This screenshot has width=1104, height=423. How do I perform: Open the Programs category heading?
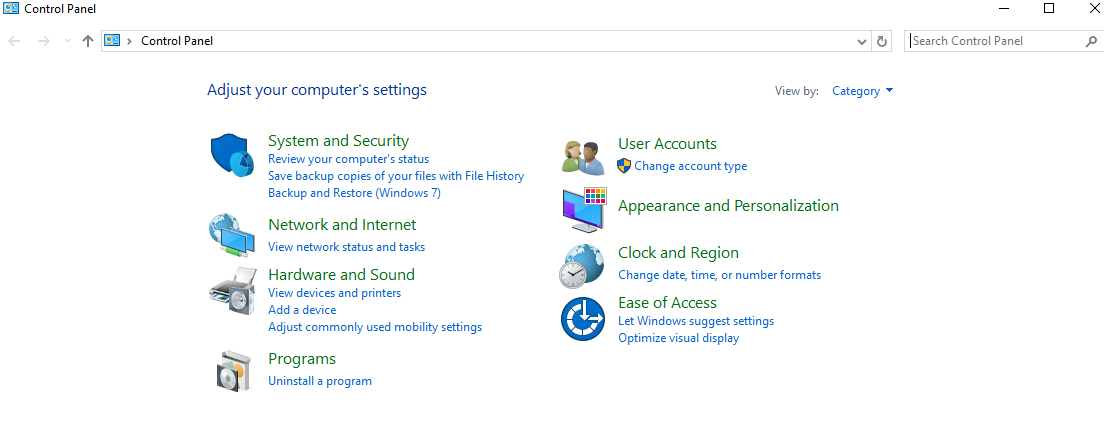click(302, 359)
